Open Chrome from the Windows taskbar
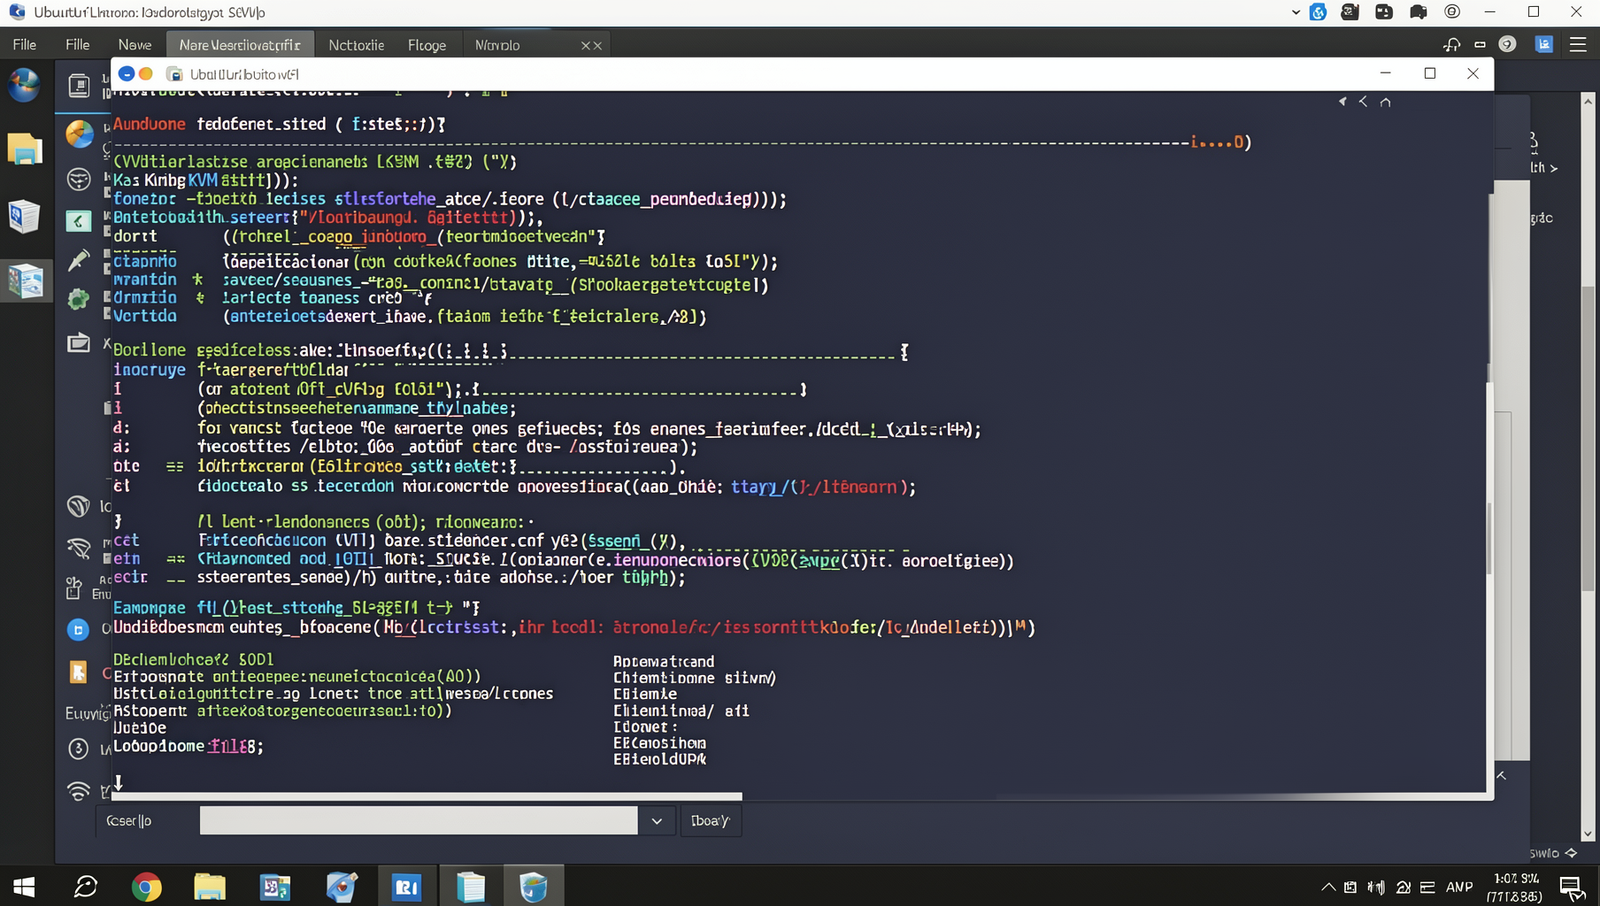 pyautogui.click(x=147, y=887)
